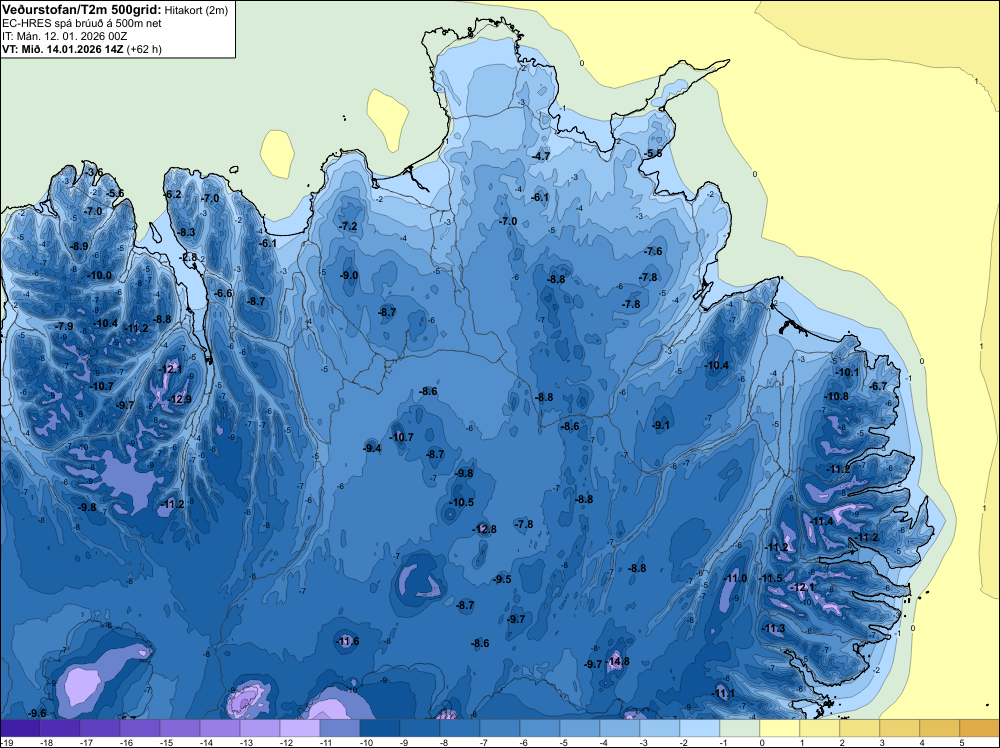The width and height of the screenshot is (1000, 748).
Task: Click the -9.0 temperature label
Action: pos(349,275)
